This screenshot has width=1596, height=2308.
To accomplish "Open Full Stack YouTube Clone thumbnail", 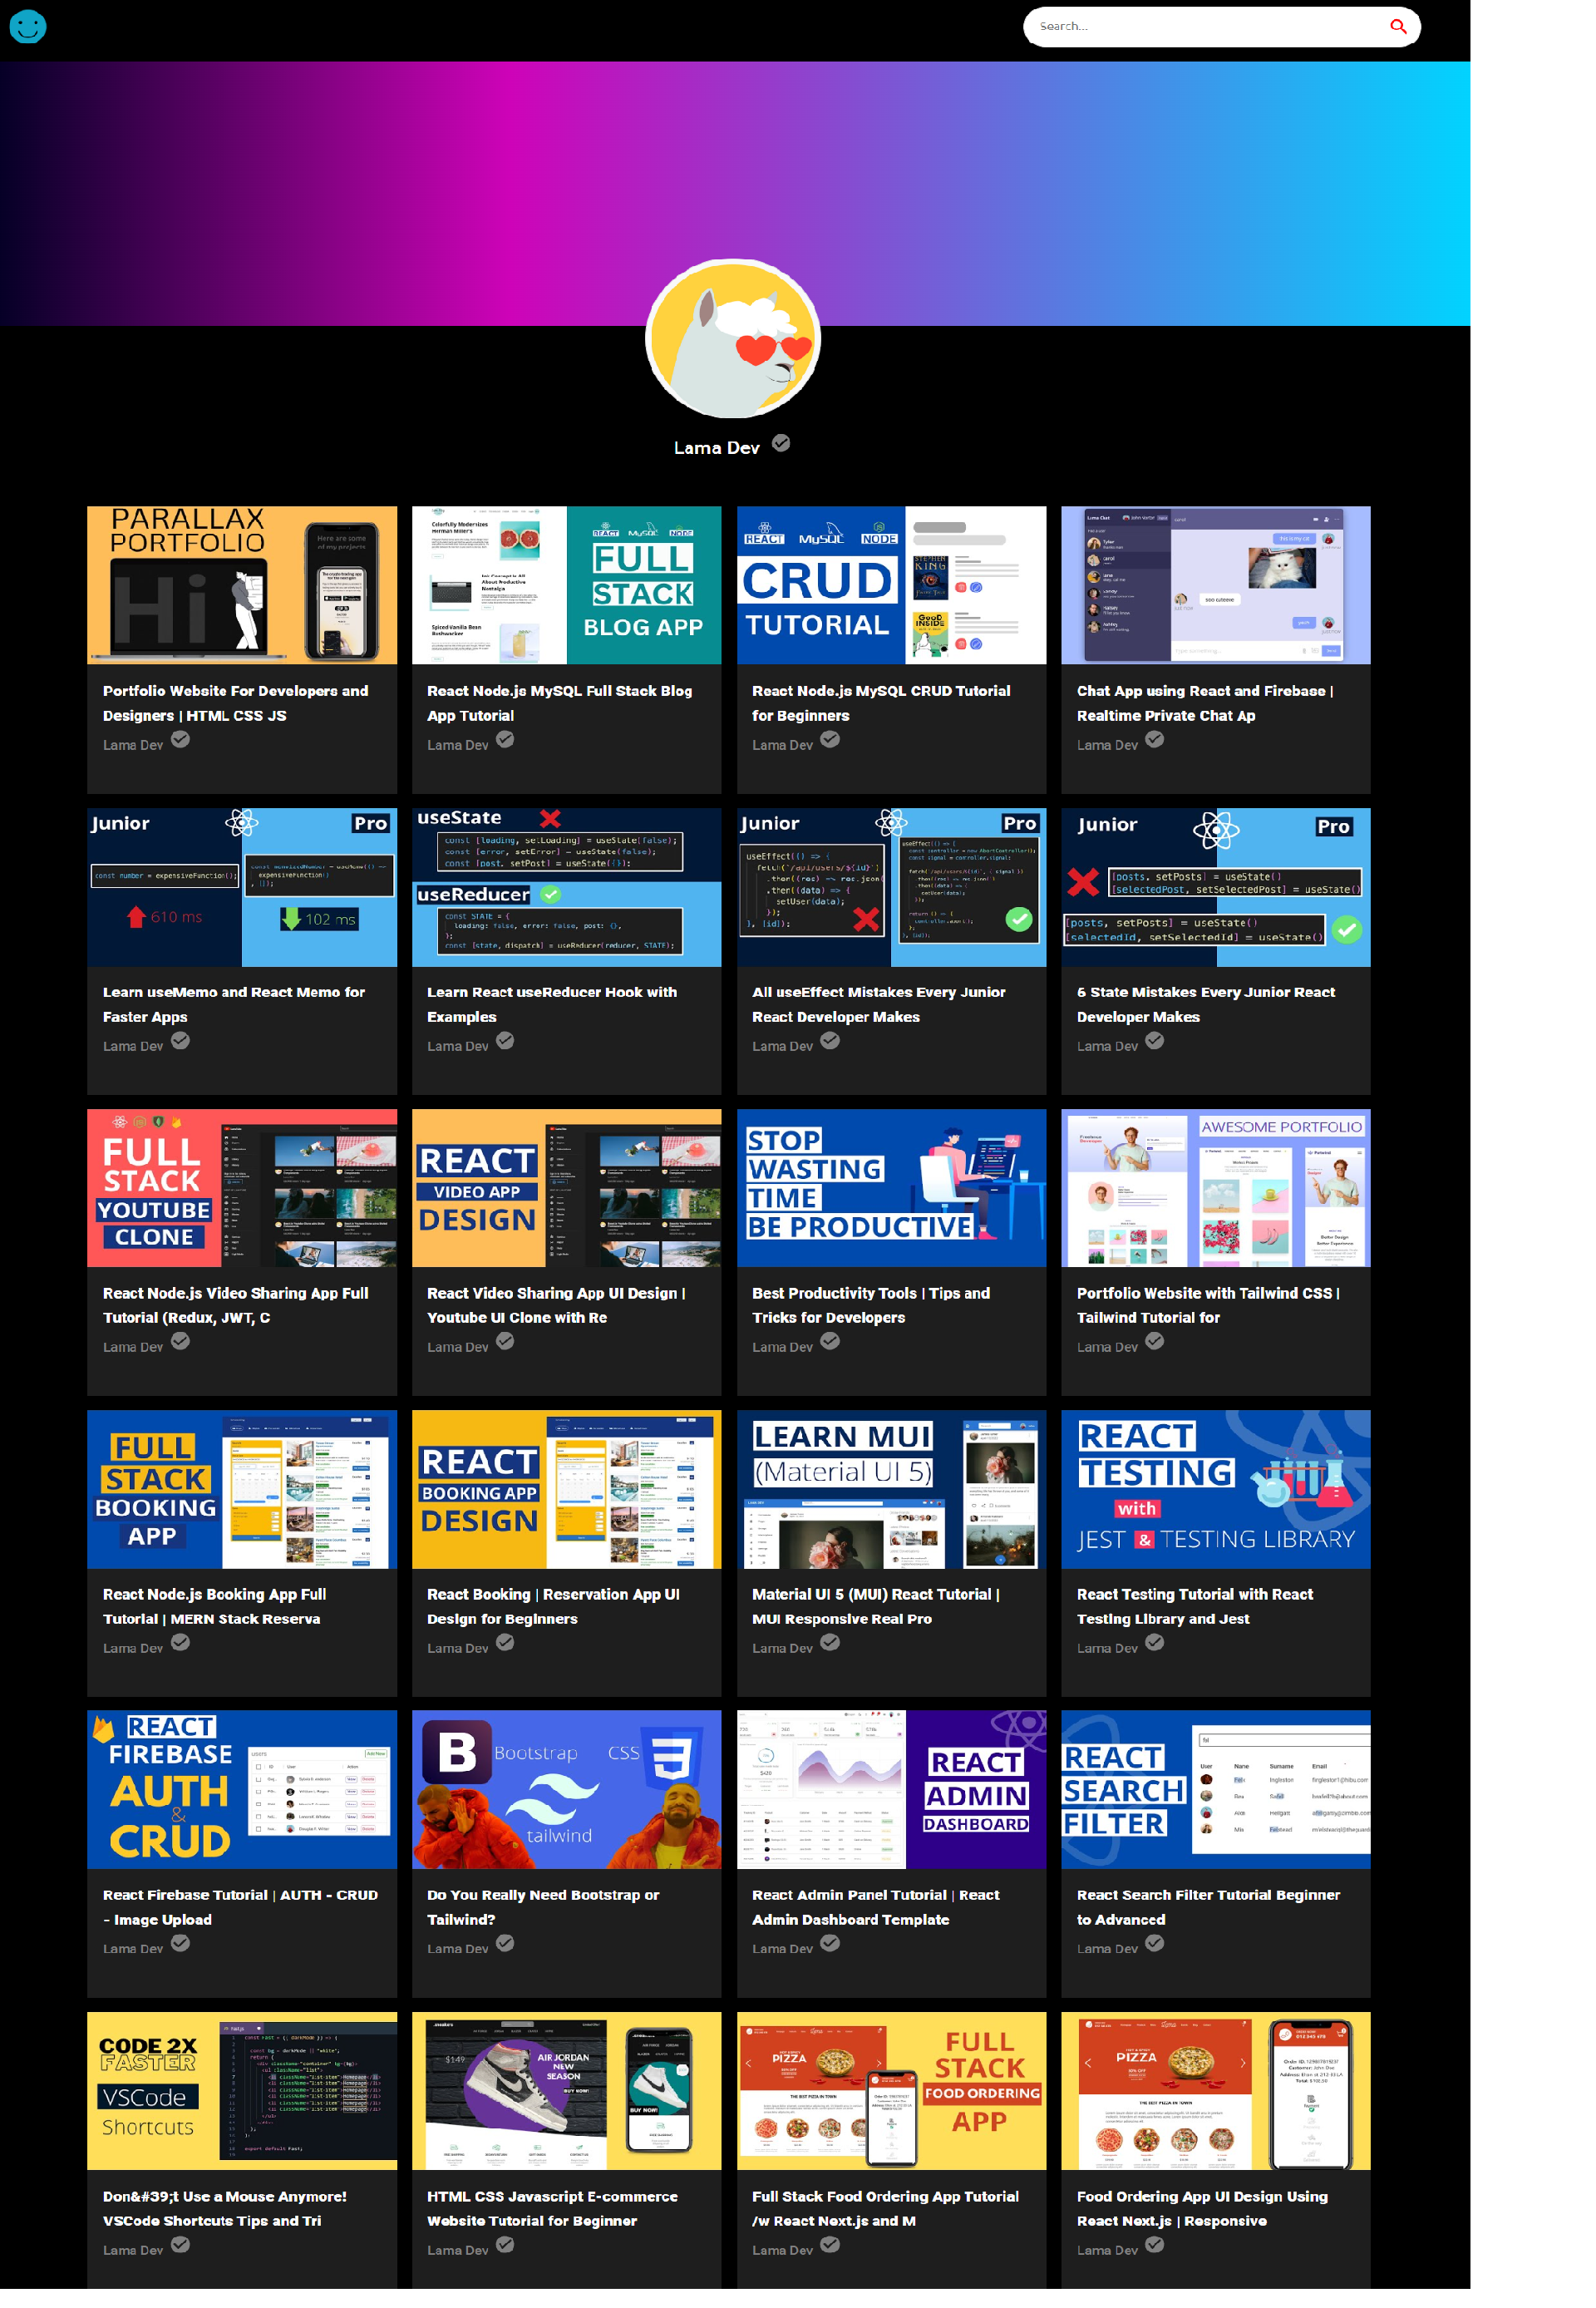I will point(242,1188).
